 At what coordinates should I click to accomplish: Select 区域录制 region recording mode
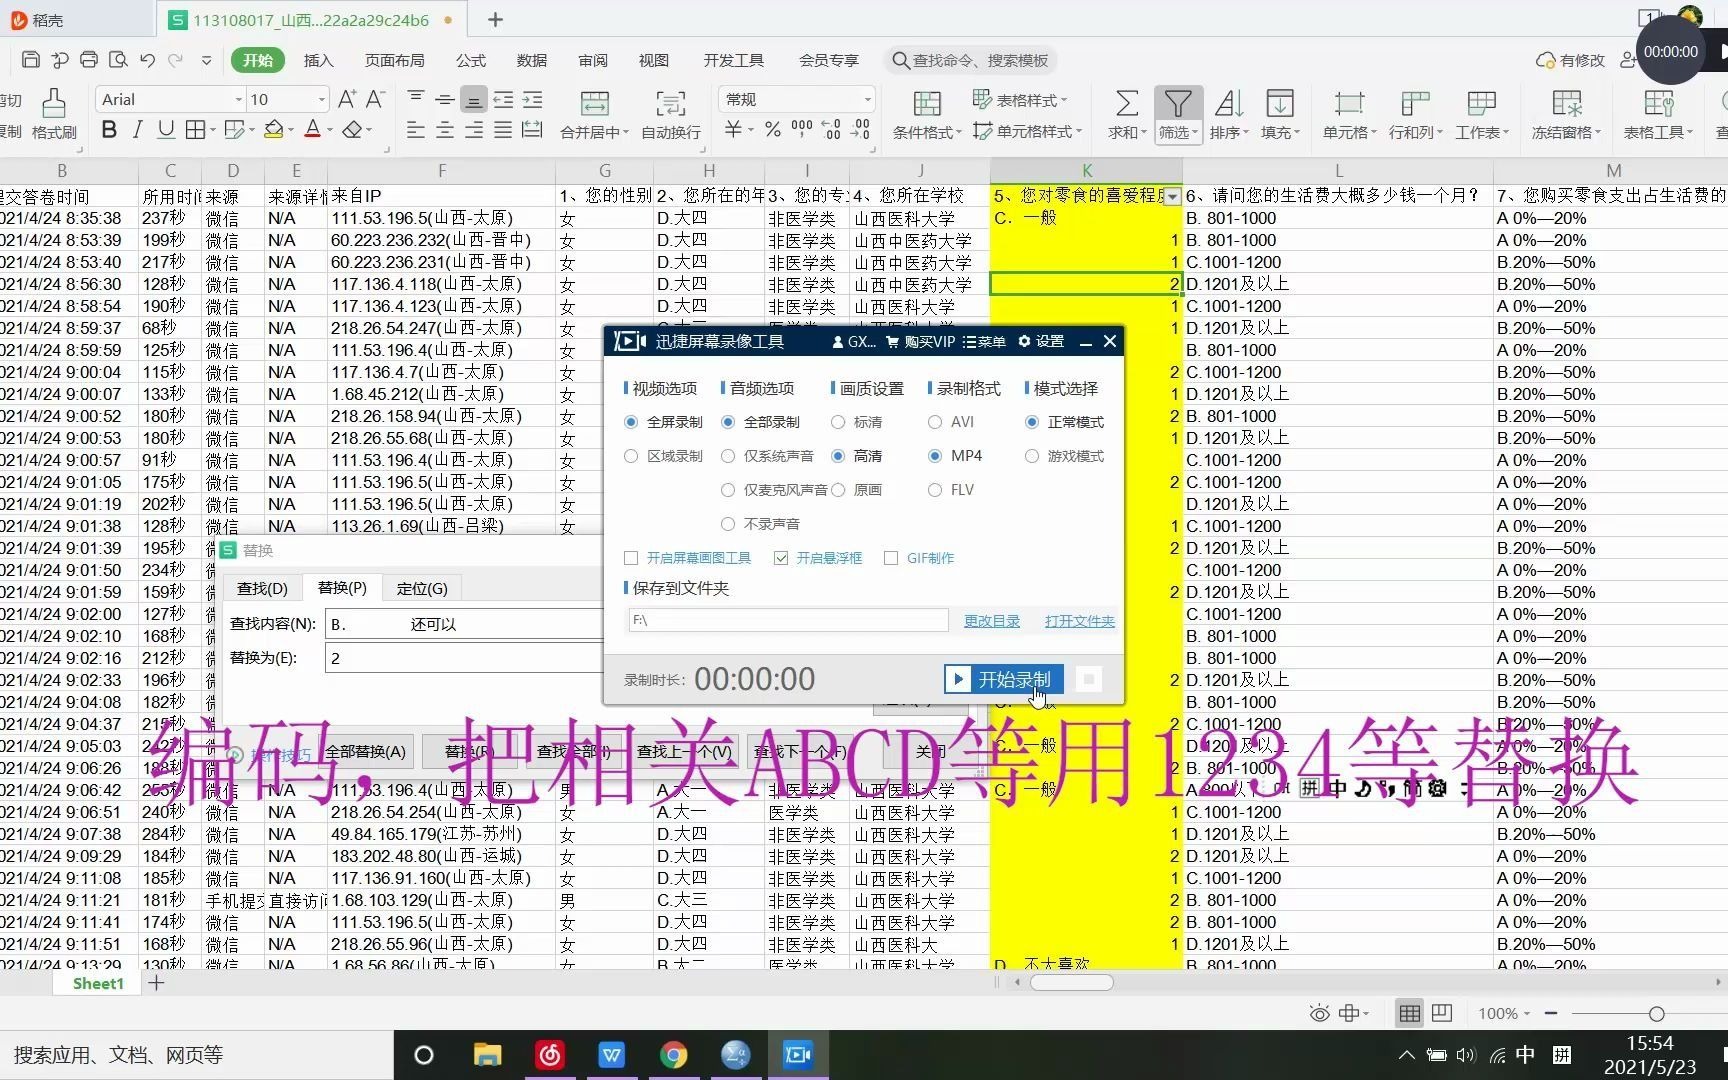(x=631, y=456)
